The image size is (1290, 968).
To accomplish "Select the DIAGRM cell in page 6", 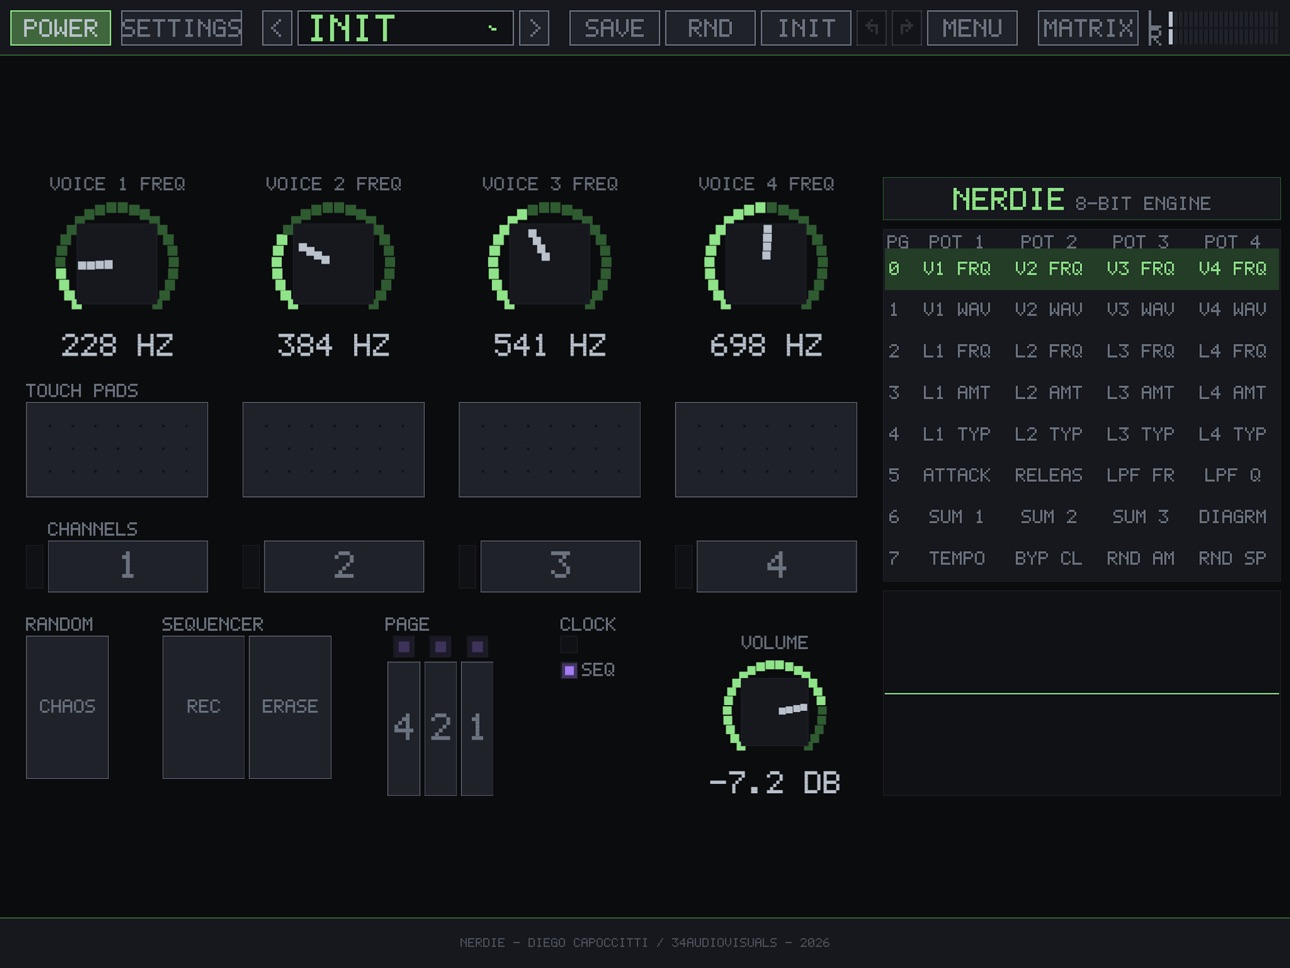I will tap(1232, 517).
